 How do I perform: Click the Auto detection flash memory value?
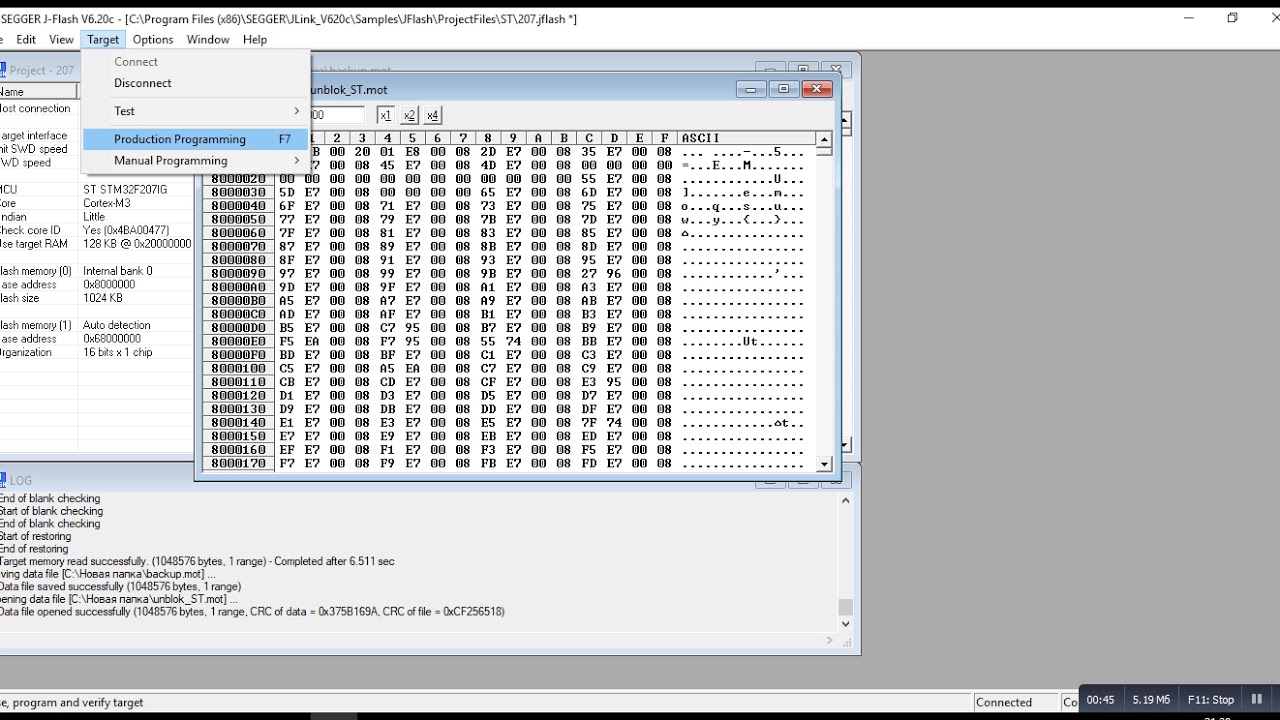(x=117, y=325)
